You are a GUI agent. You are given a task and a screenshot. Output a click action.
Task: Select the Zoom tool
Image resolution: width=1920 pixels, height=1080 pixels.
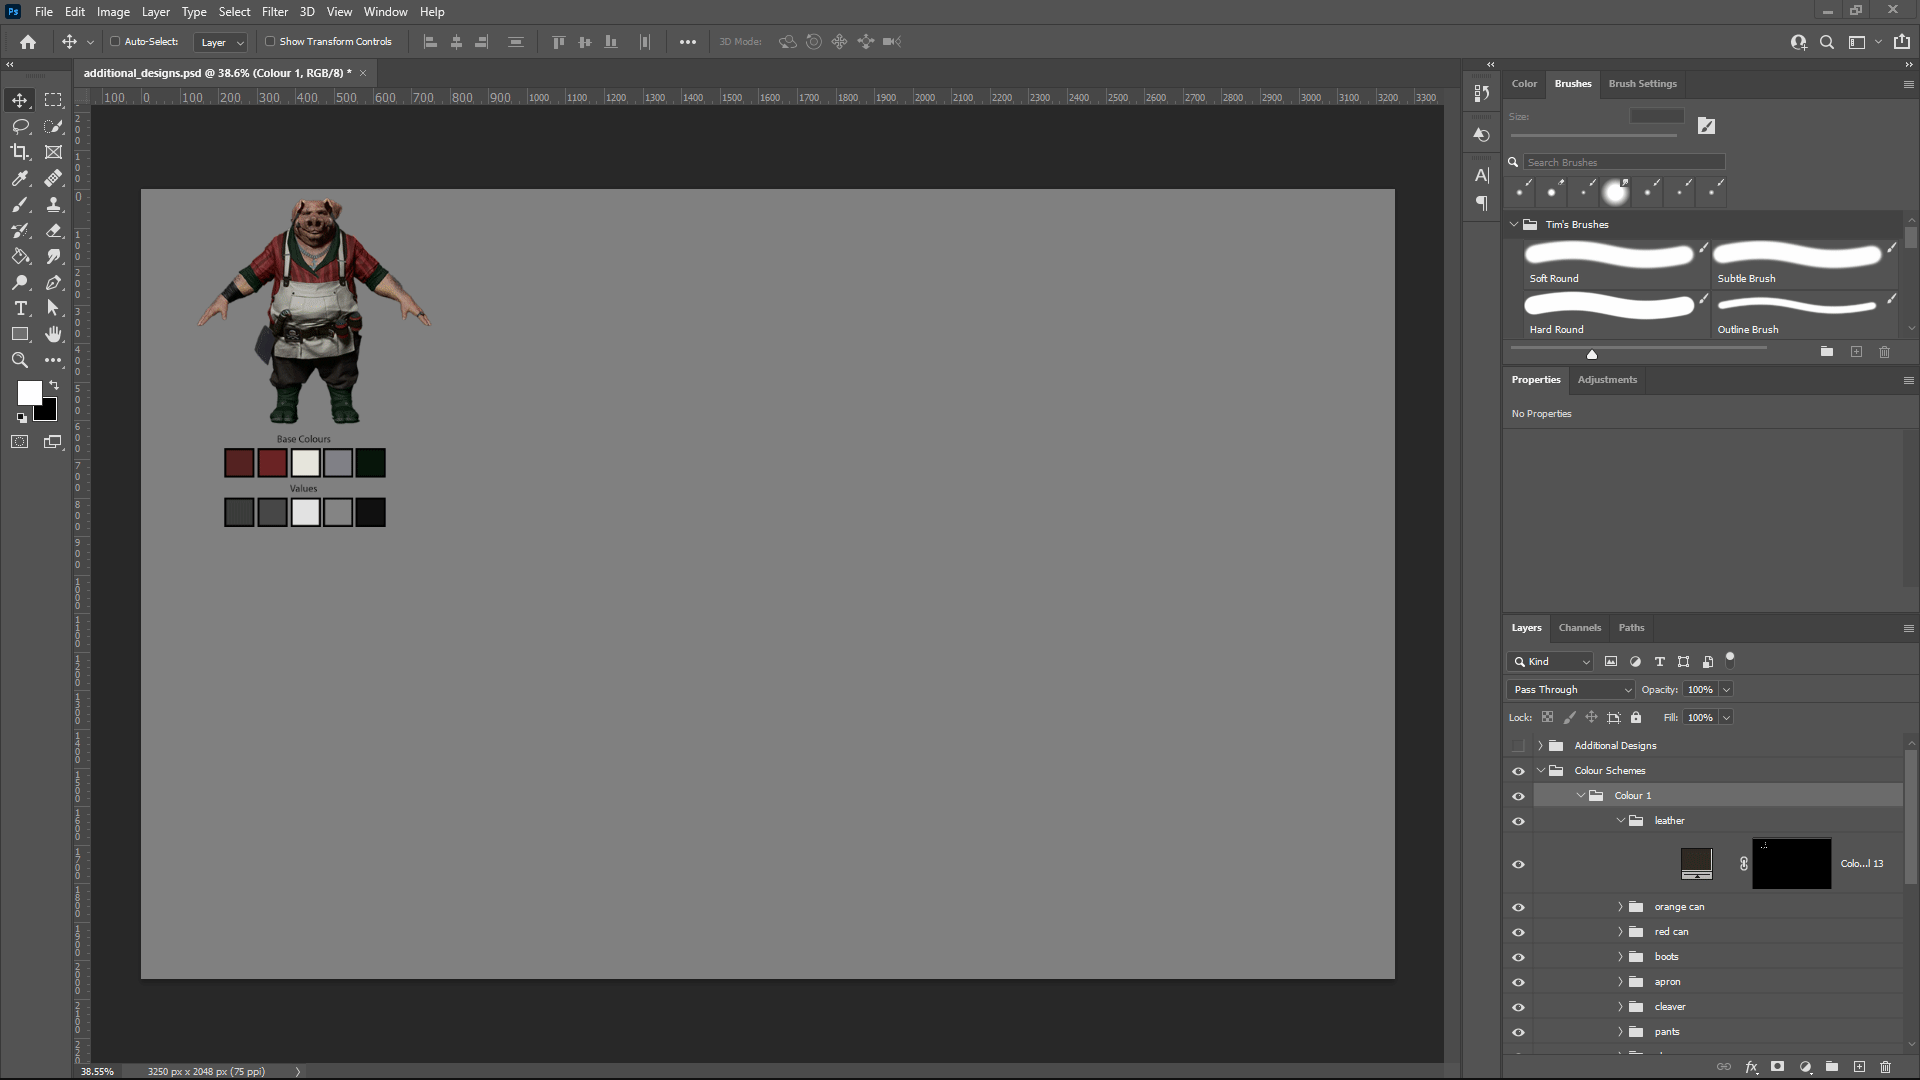pyautogui.click(x=20, y=360)
